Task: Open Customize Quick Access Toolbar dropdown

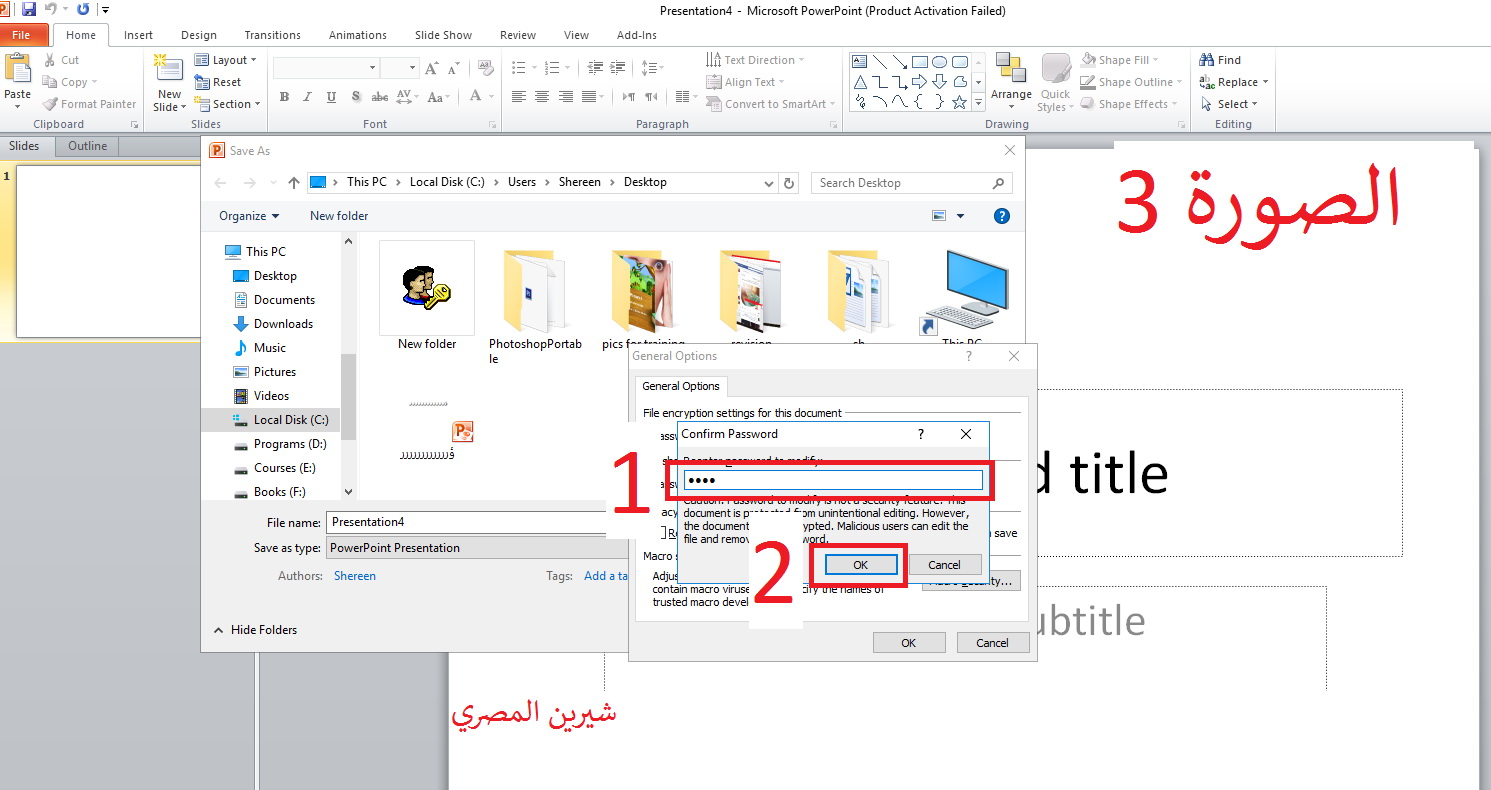Action: (106, 10)
